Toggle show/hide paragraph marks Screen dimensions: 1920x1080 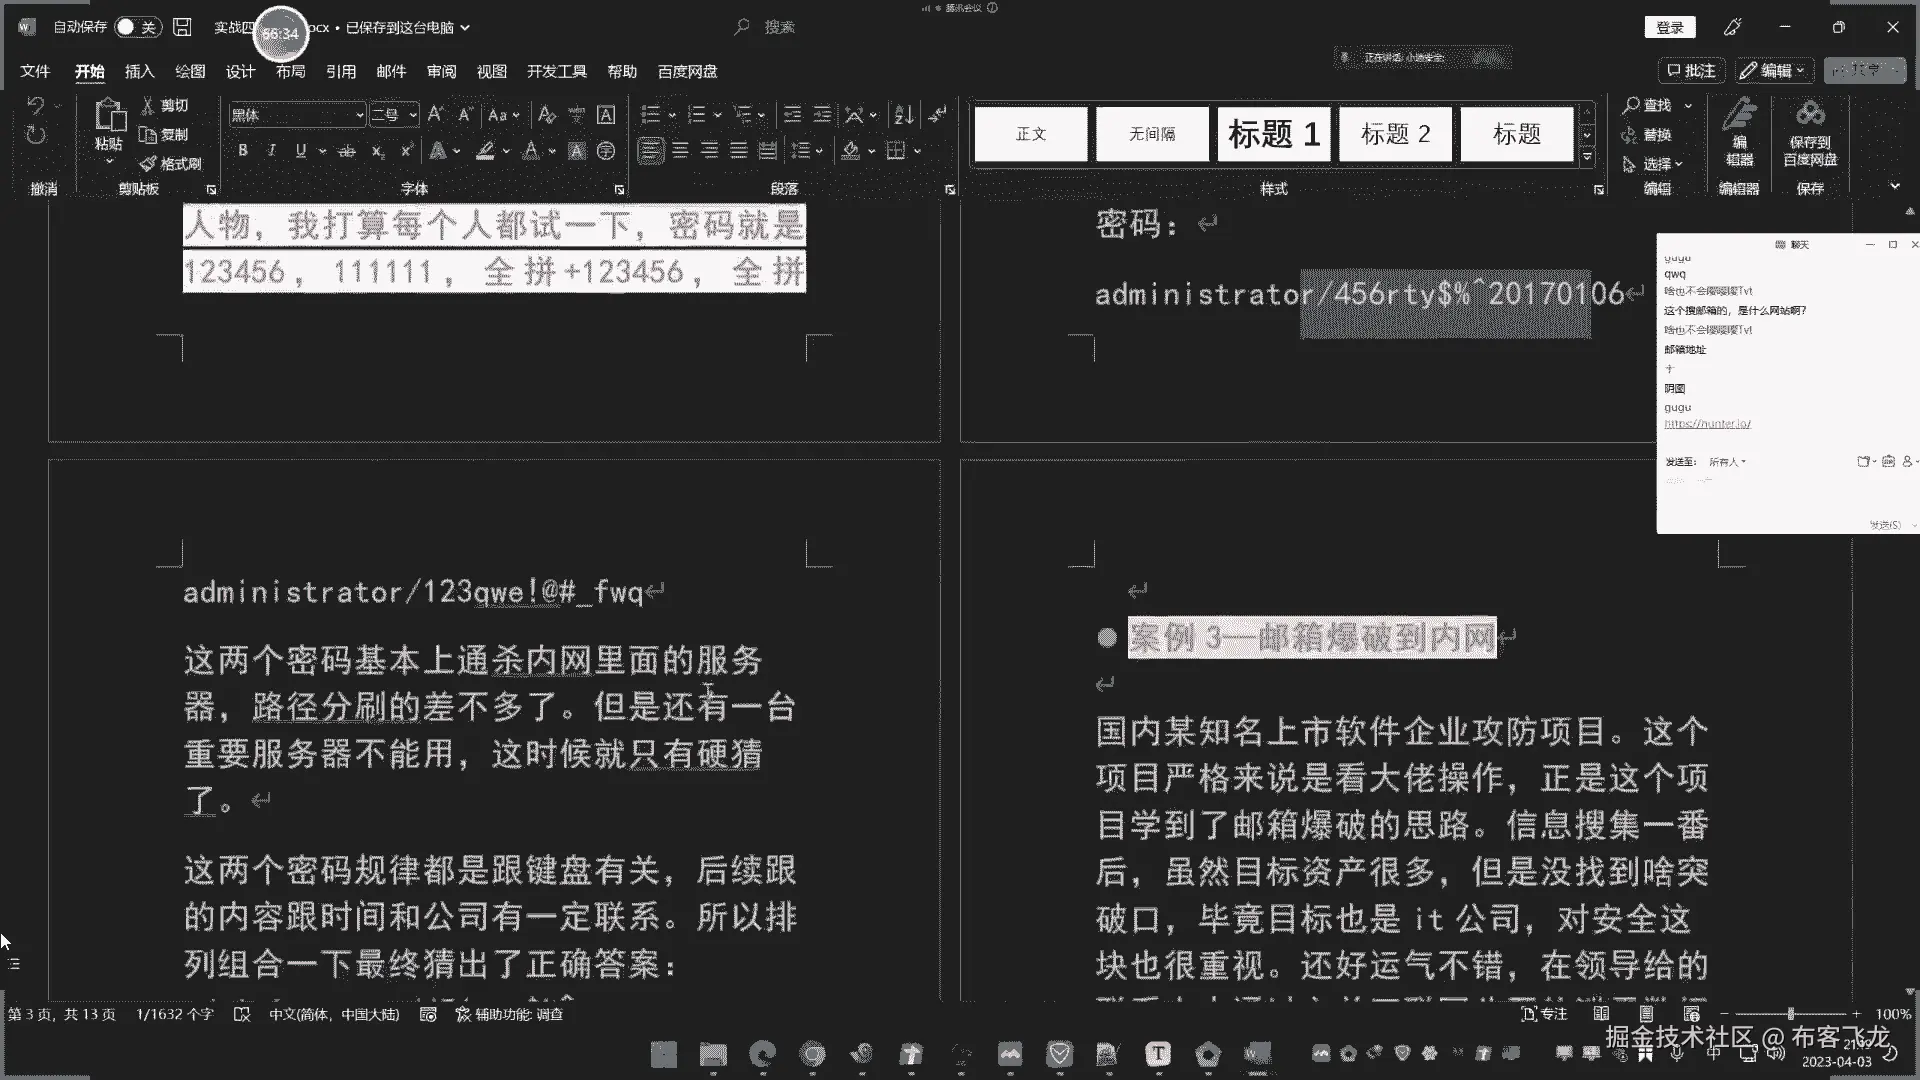[937, 115]
